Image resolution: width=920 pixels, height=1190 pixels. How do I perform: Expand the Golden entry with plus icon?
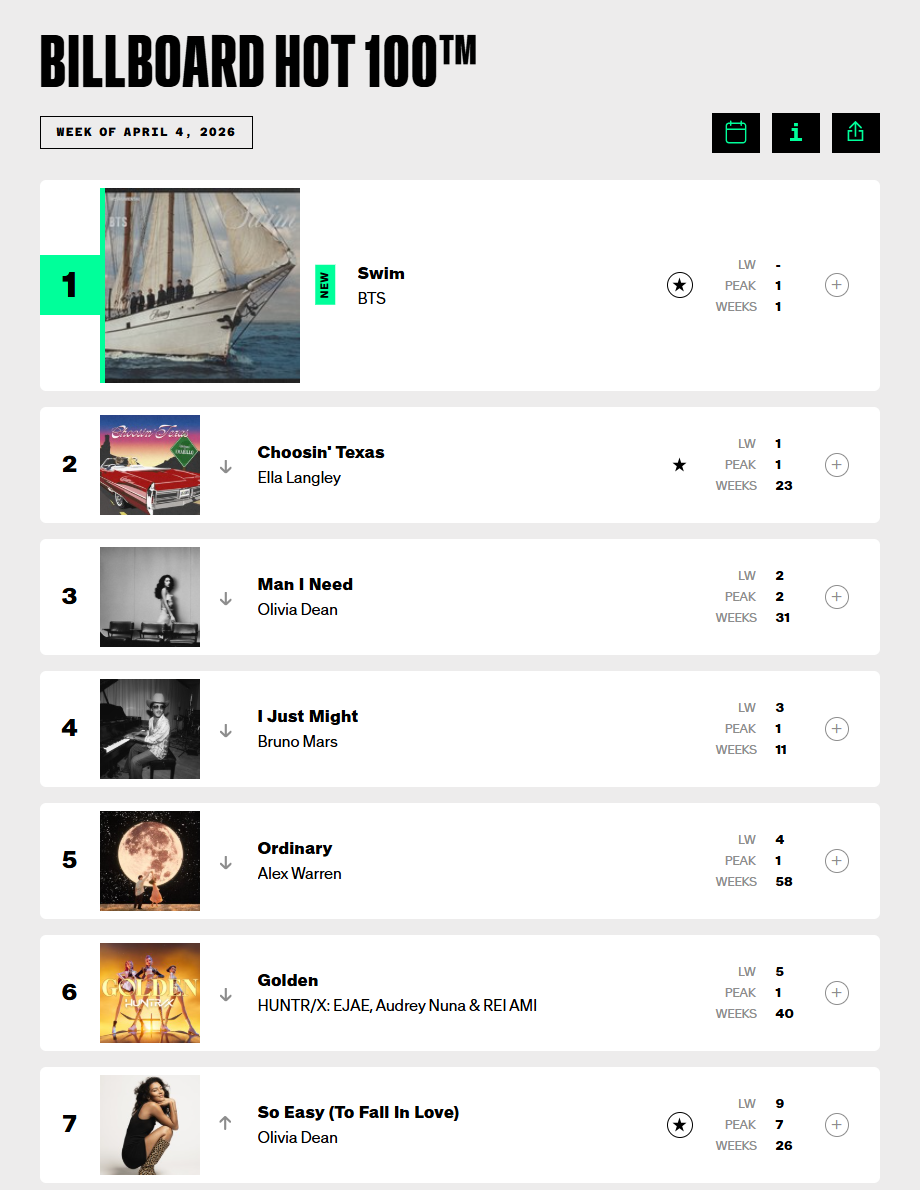point(837,993)
